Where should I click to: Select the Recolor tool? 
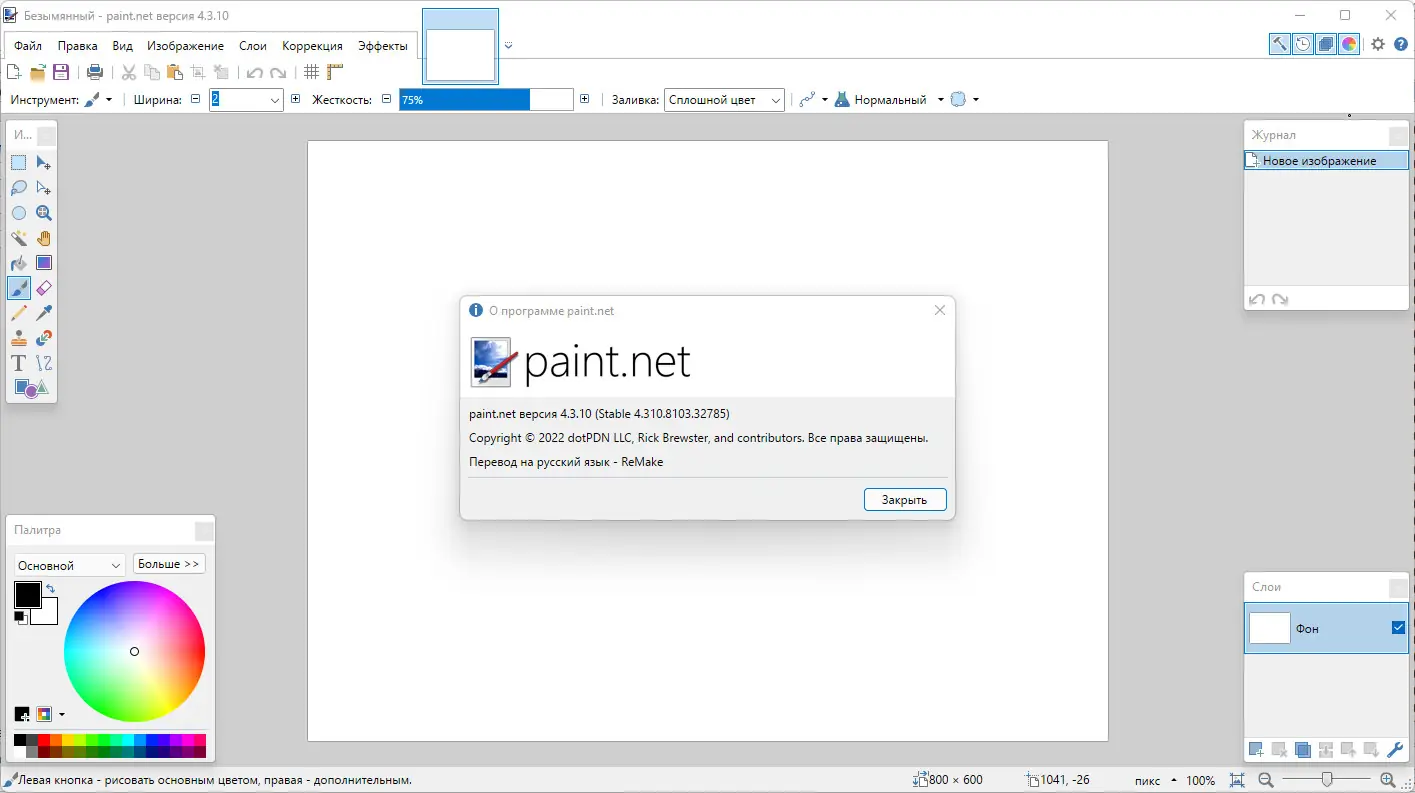(44, 338)
